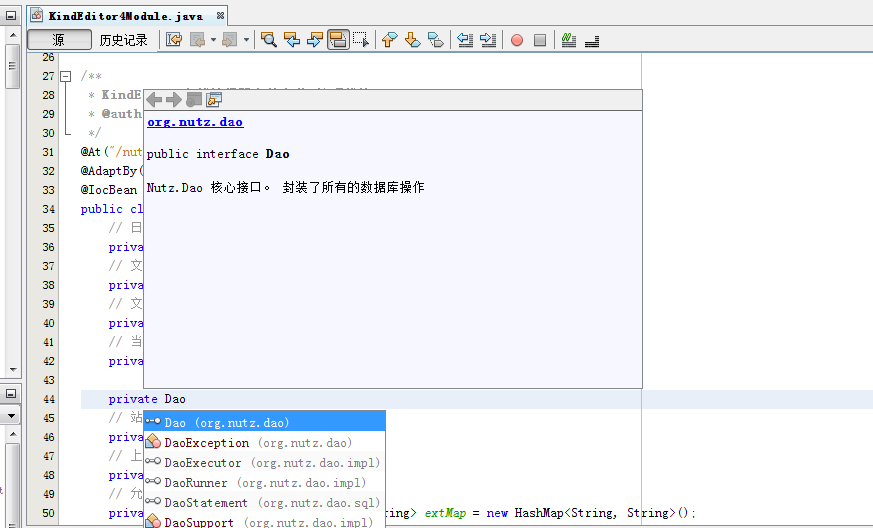This screenshot has height=528, width=873.
Task: Find previous occurrence toolbar icon
Action: [292, 40]
